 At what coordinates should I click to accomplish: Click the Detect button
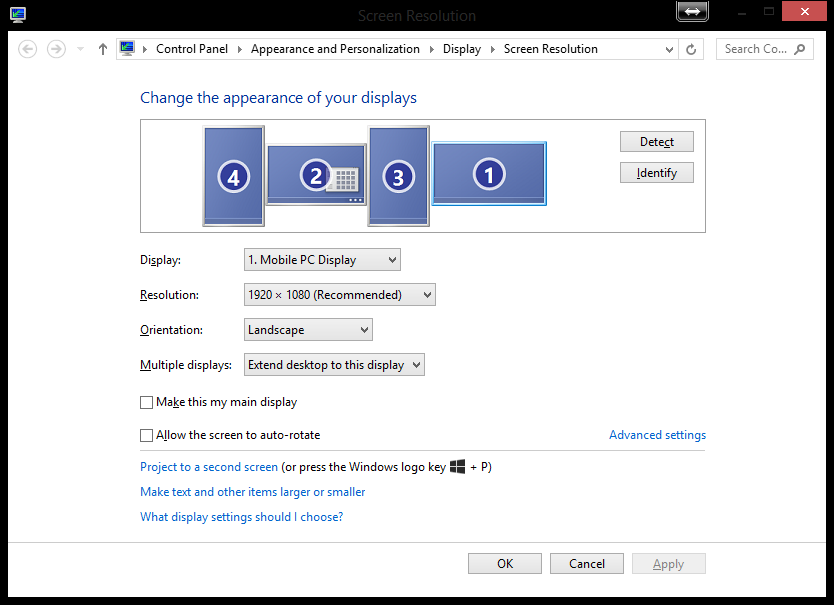(656, 142)
